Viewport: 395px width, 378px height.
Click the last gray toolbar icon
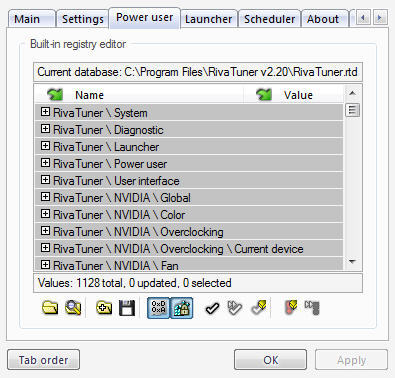click(x=312, y=307)
